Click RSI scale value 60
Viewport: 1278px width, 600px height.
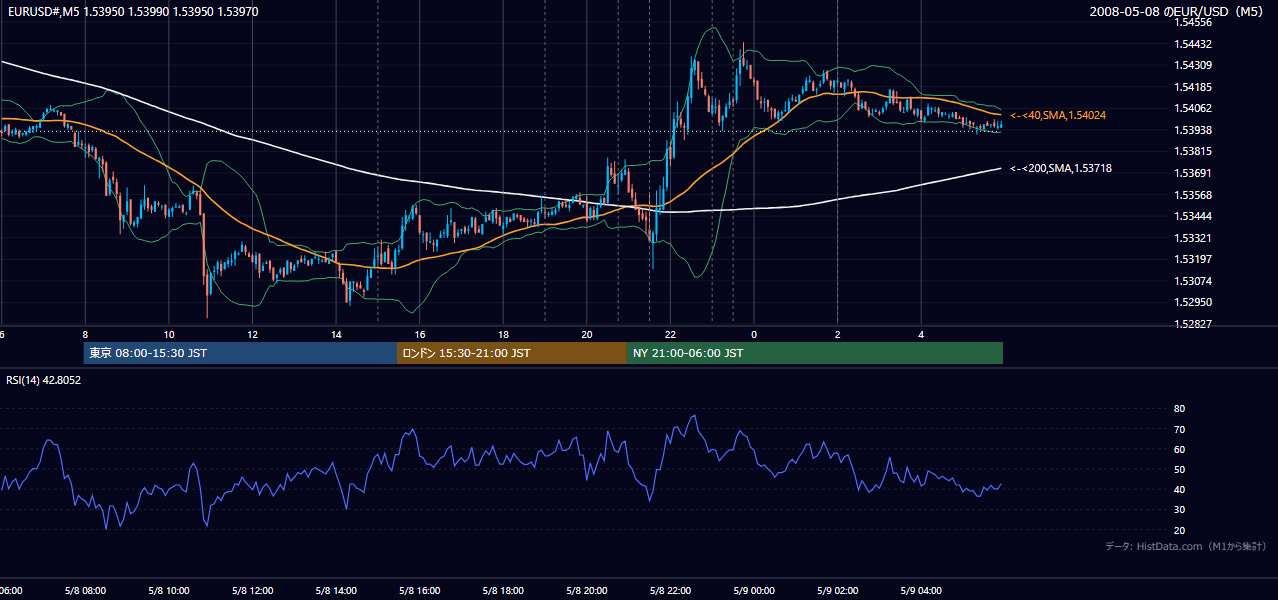1179,449
